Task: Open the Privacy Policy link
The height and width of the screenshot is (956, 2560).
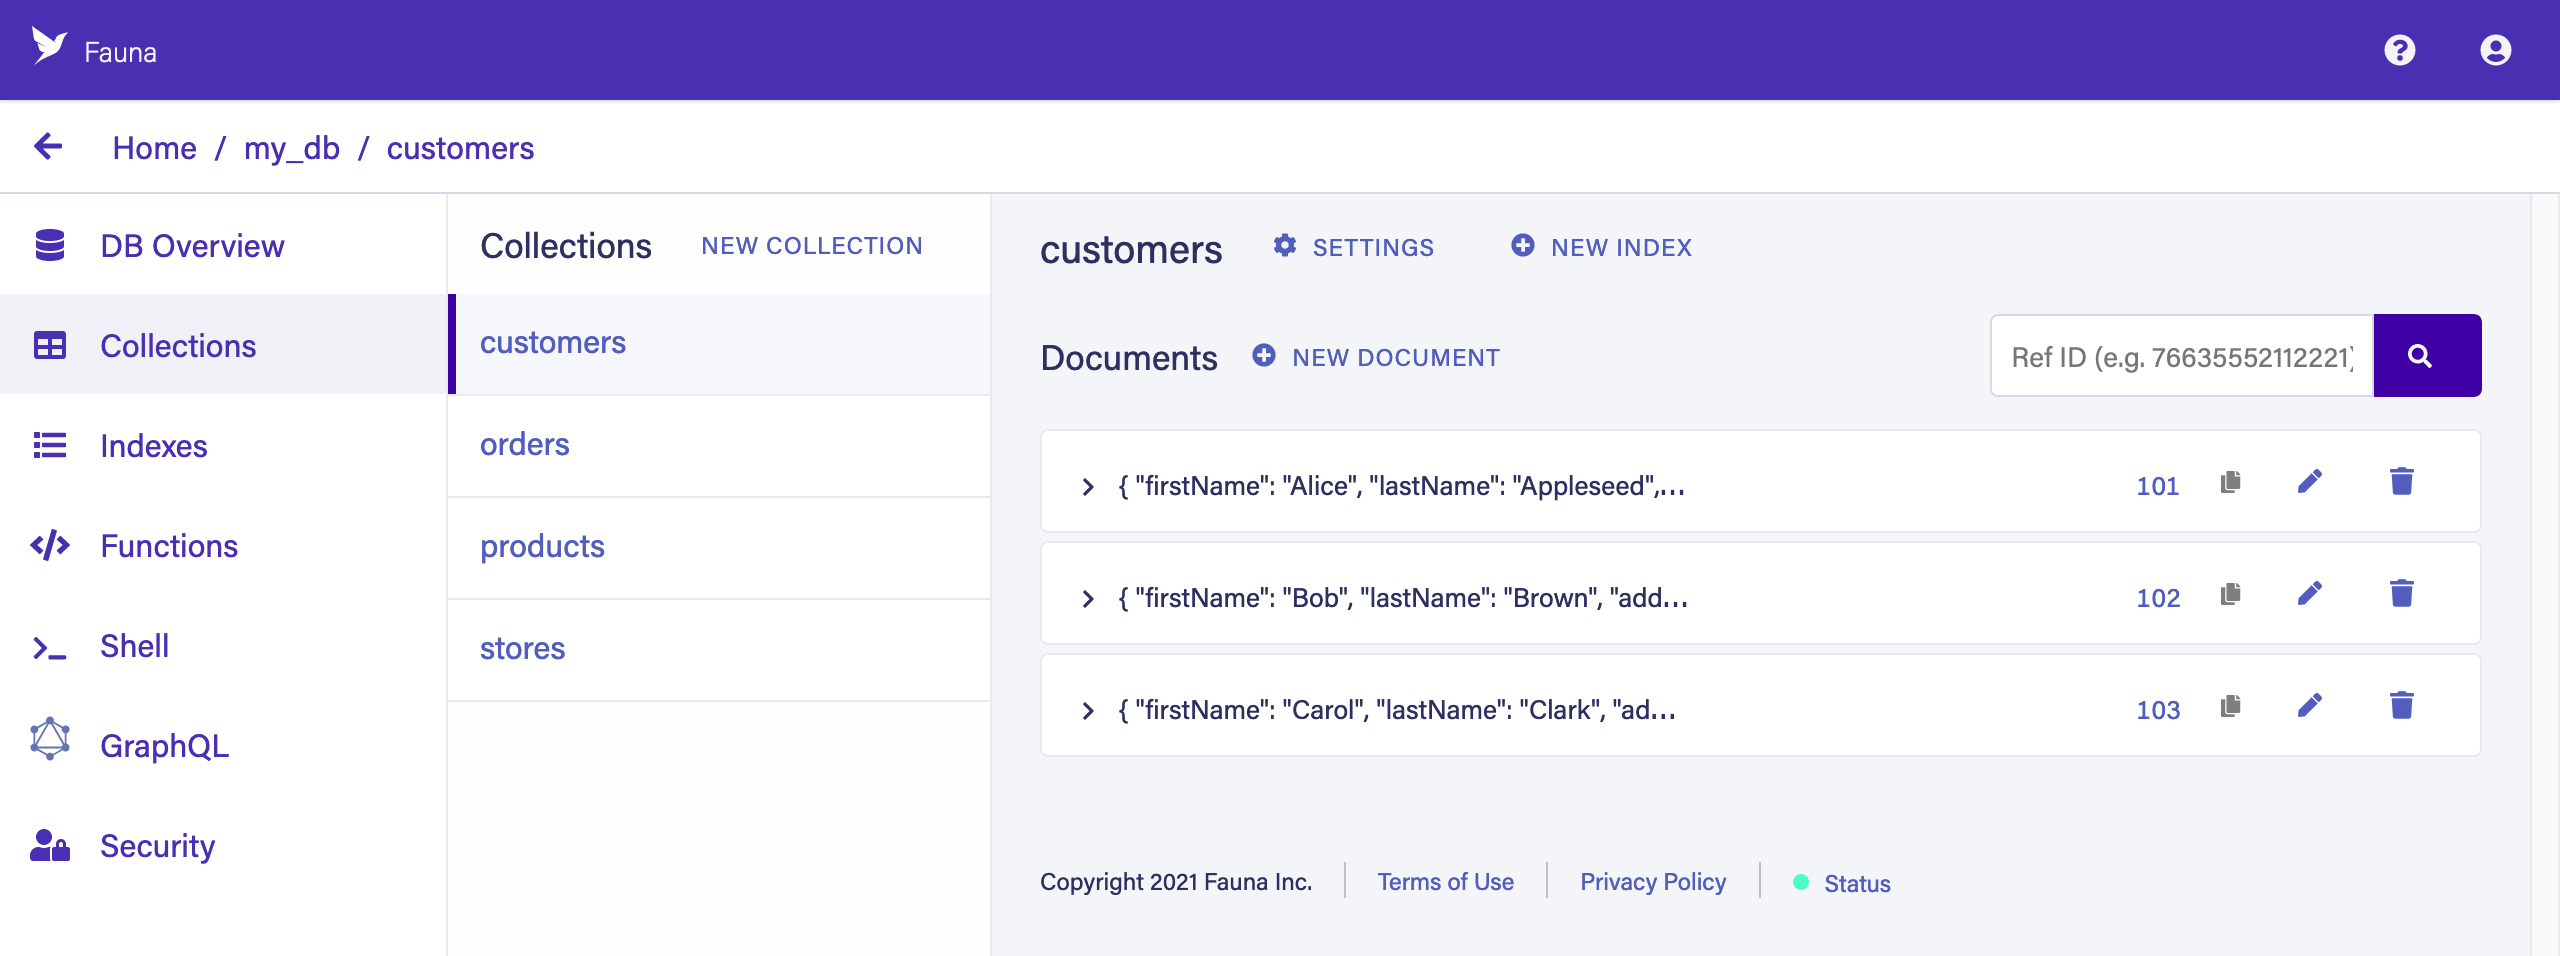Action: coord(1652,882)
